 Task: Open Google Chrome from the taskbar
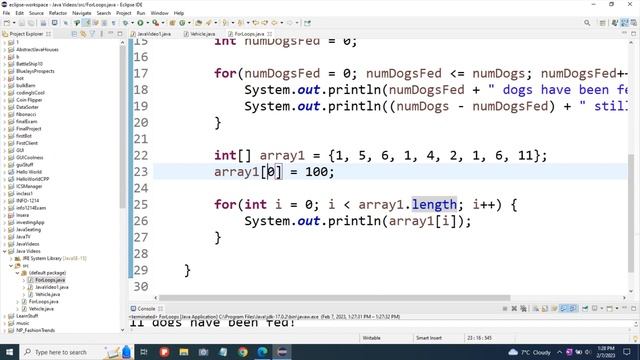pos(243,352)
